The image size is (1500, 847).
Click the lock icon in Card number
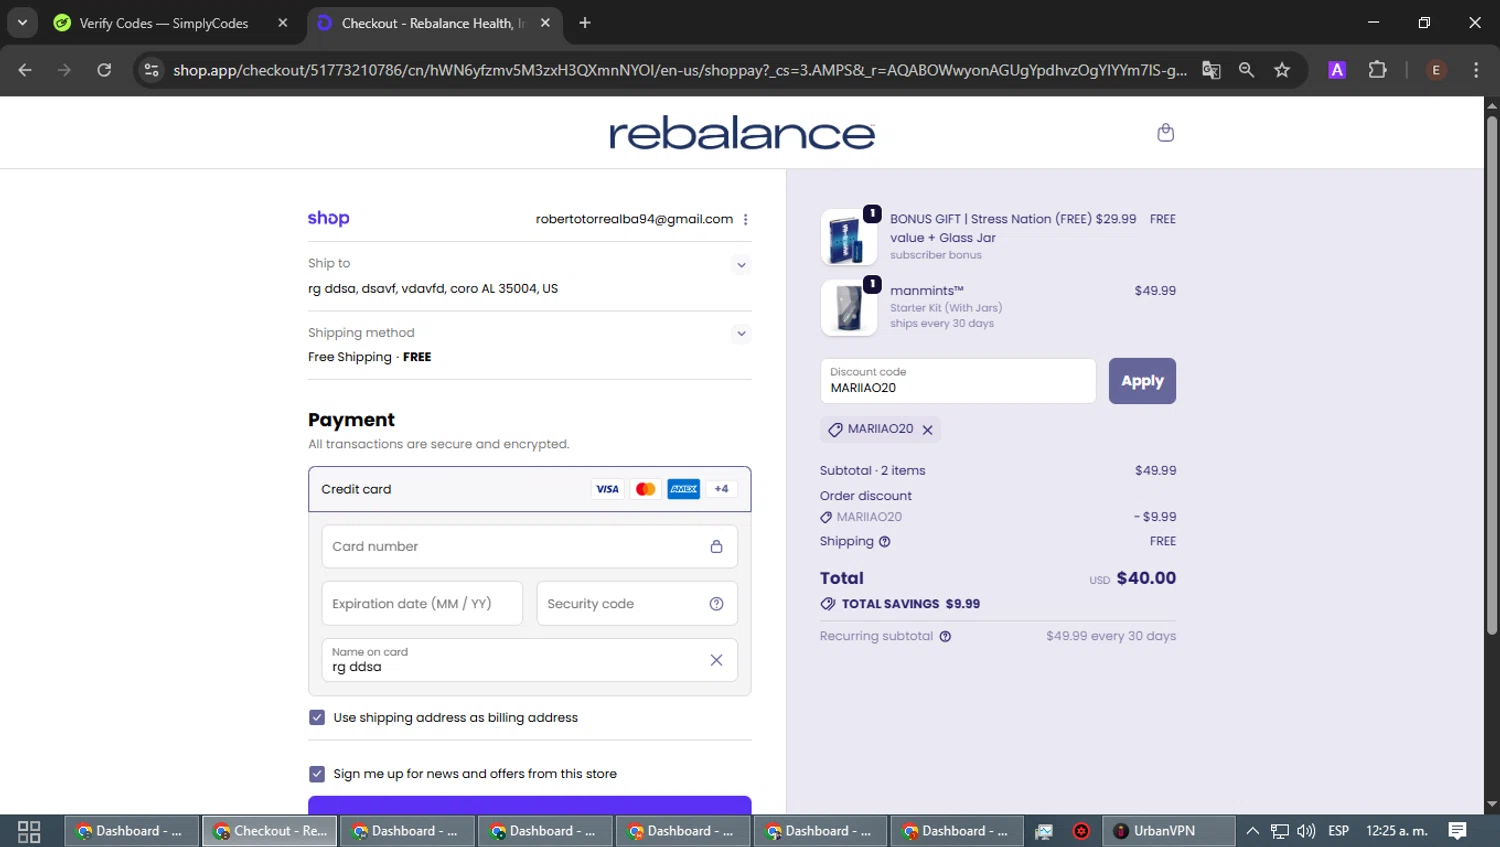(x=716, y=546)
